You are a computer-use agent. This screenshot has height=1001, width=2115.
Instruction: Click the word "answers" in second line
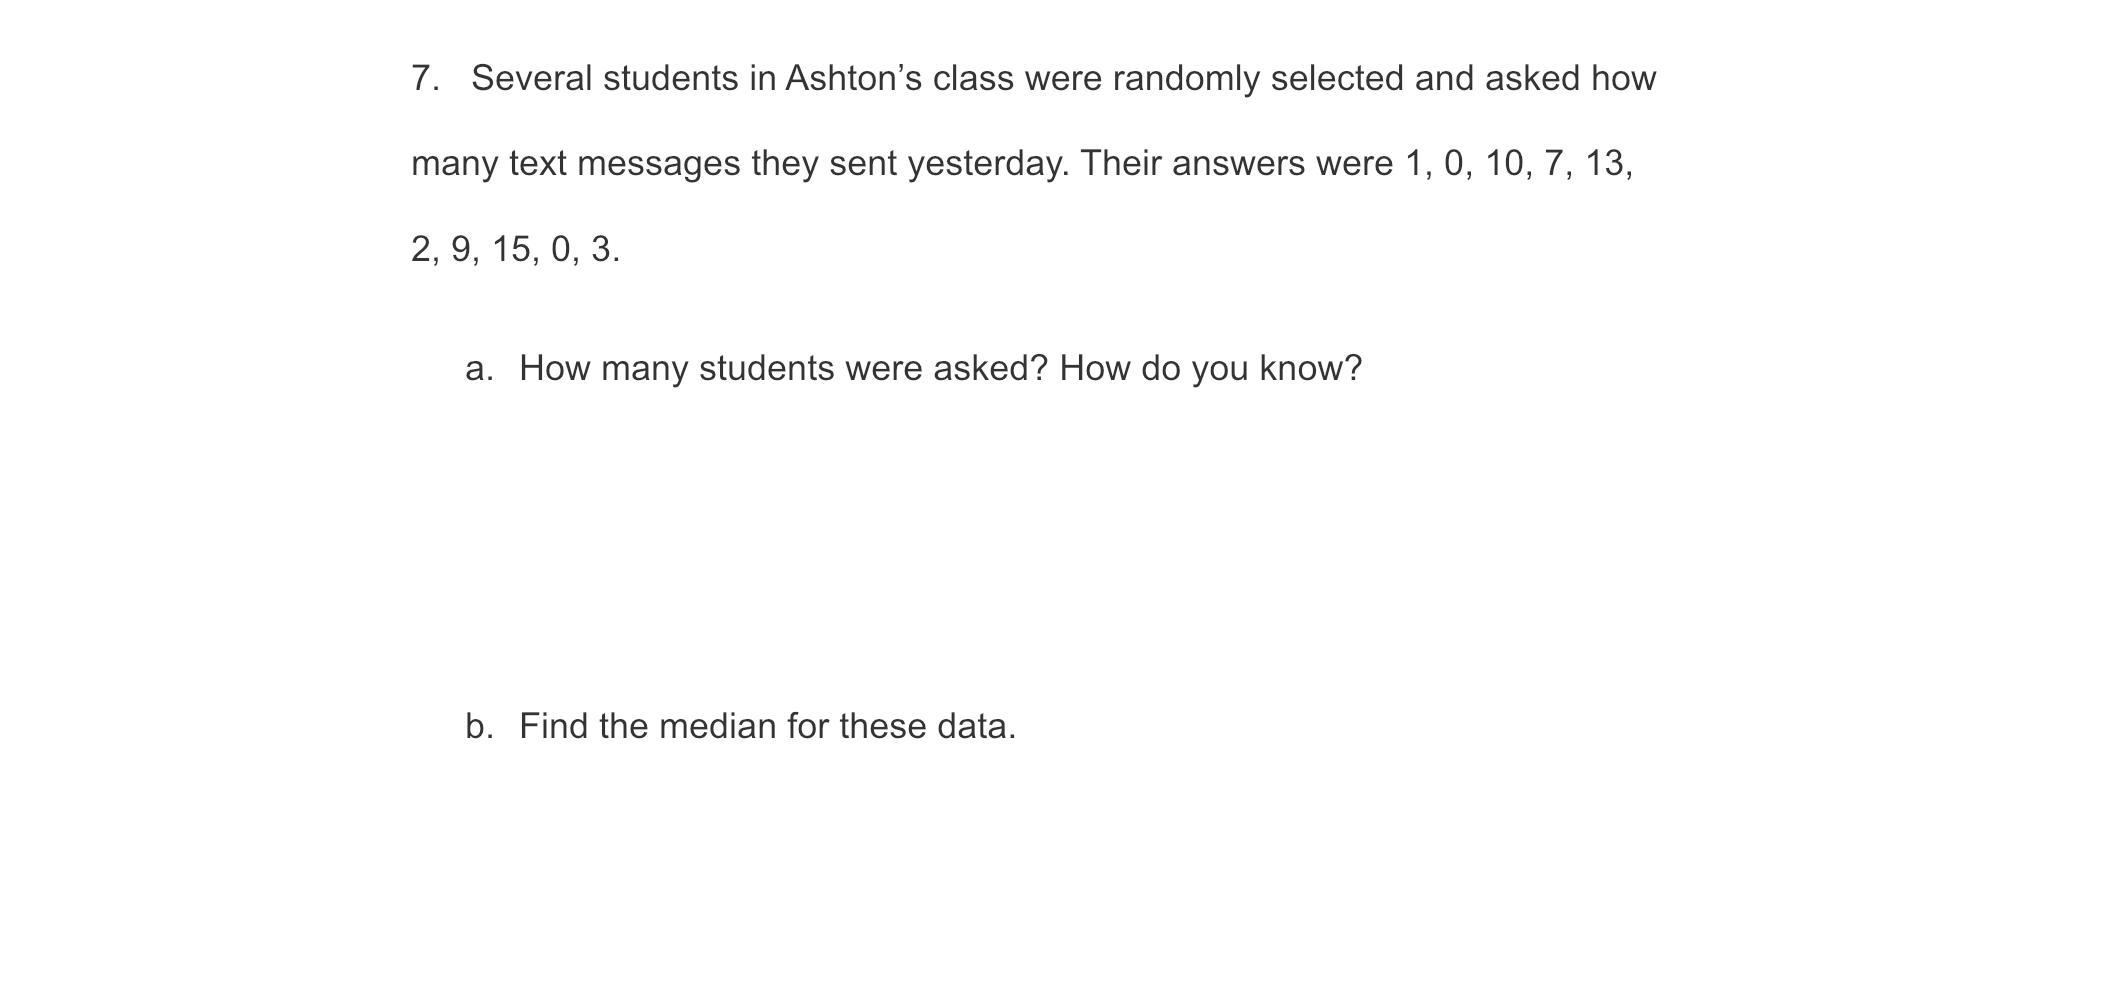point(1238,164)
